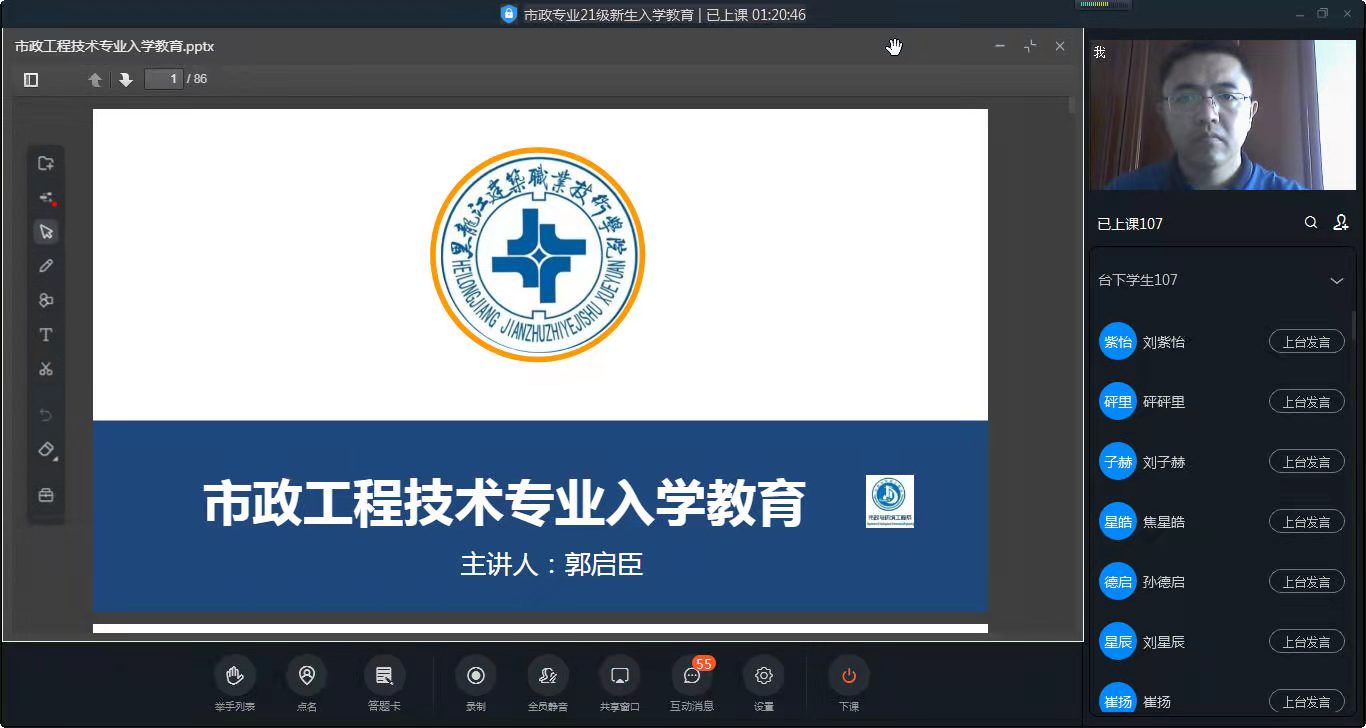The width and height of the screenshot is (1366, 728).
Task: Open the roll call (点名) feature
Action: (306, 684)
